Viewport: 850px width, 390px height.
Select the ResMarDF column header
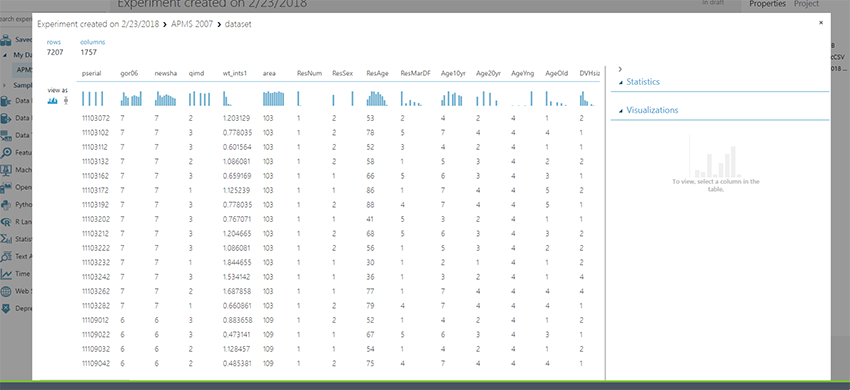(416, 73)
